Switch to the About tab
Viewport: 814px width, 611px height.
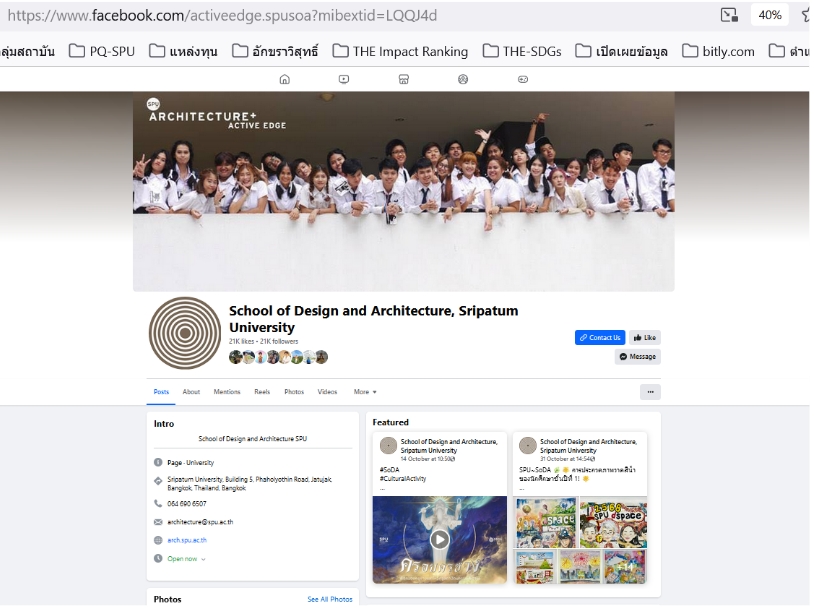tap(191, 392)
